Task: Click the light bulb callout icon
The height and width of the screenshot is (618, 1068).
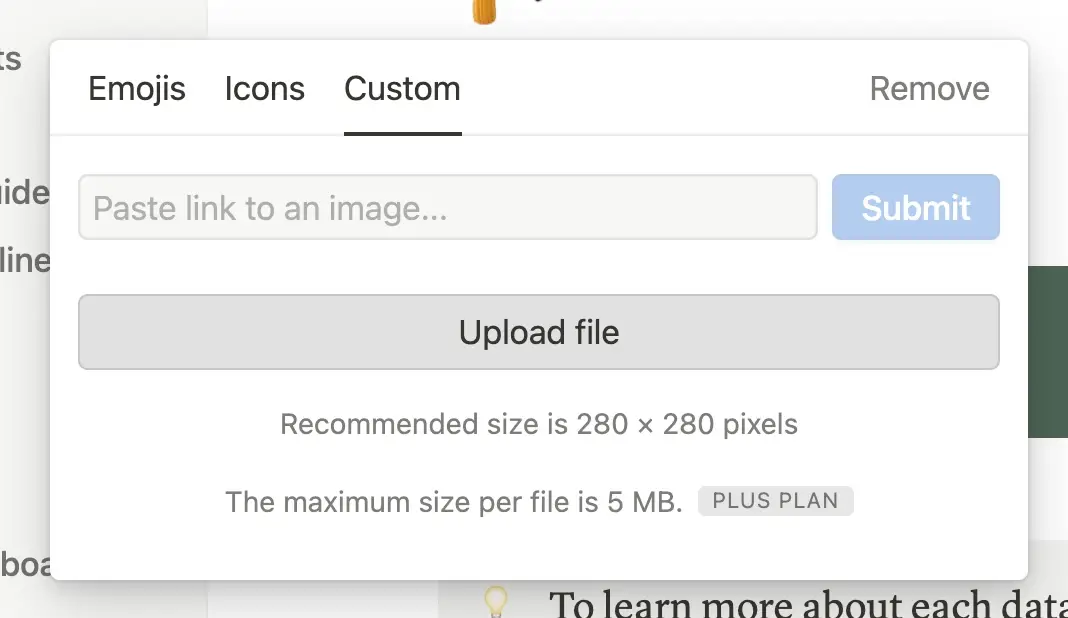Action: [x=496, y=601]
